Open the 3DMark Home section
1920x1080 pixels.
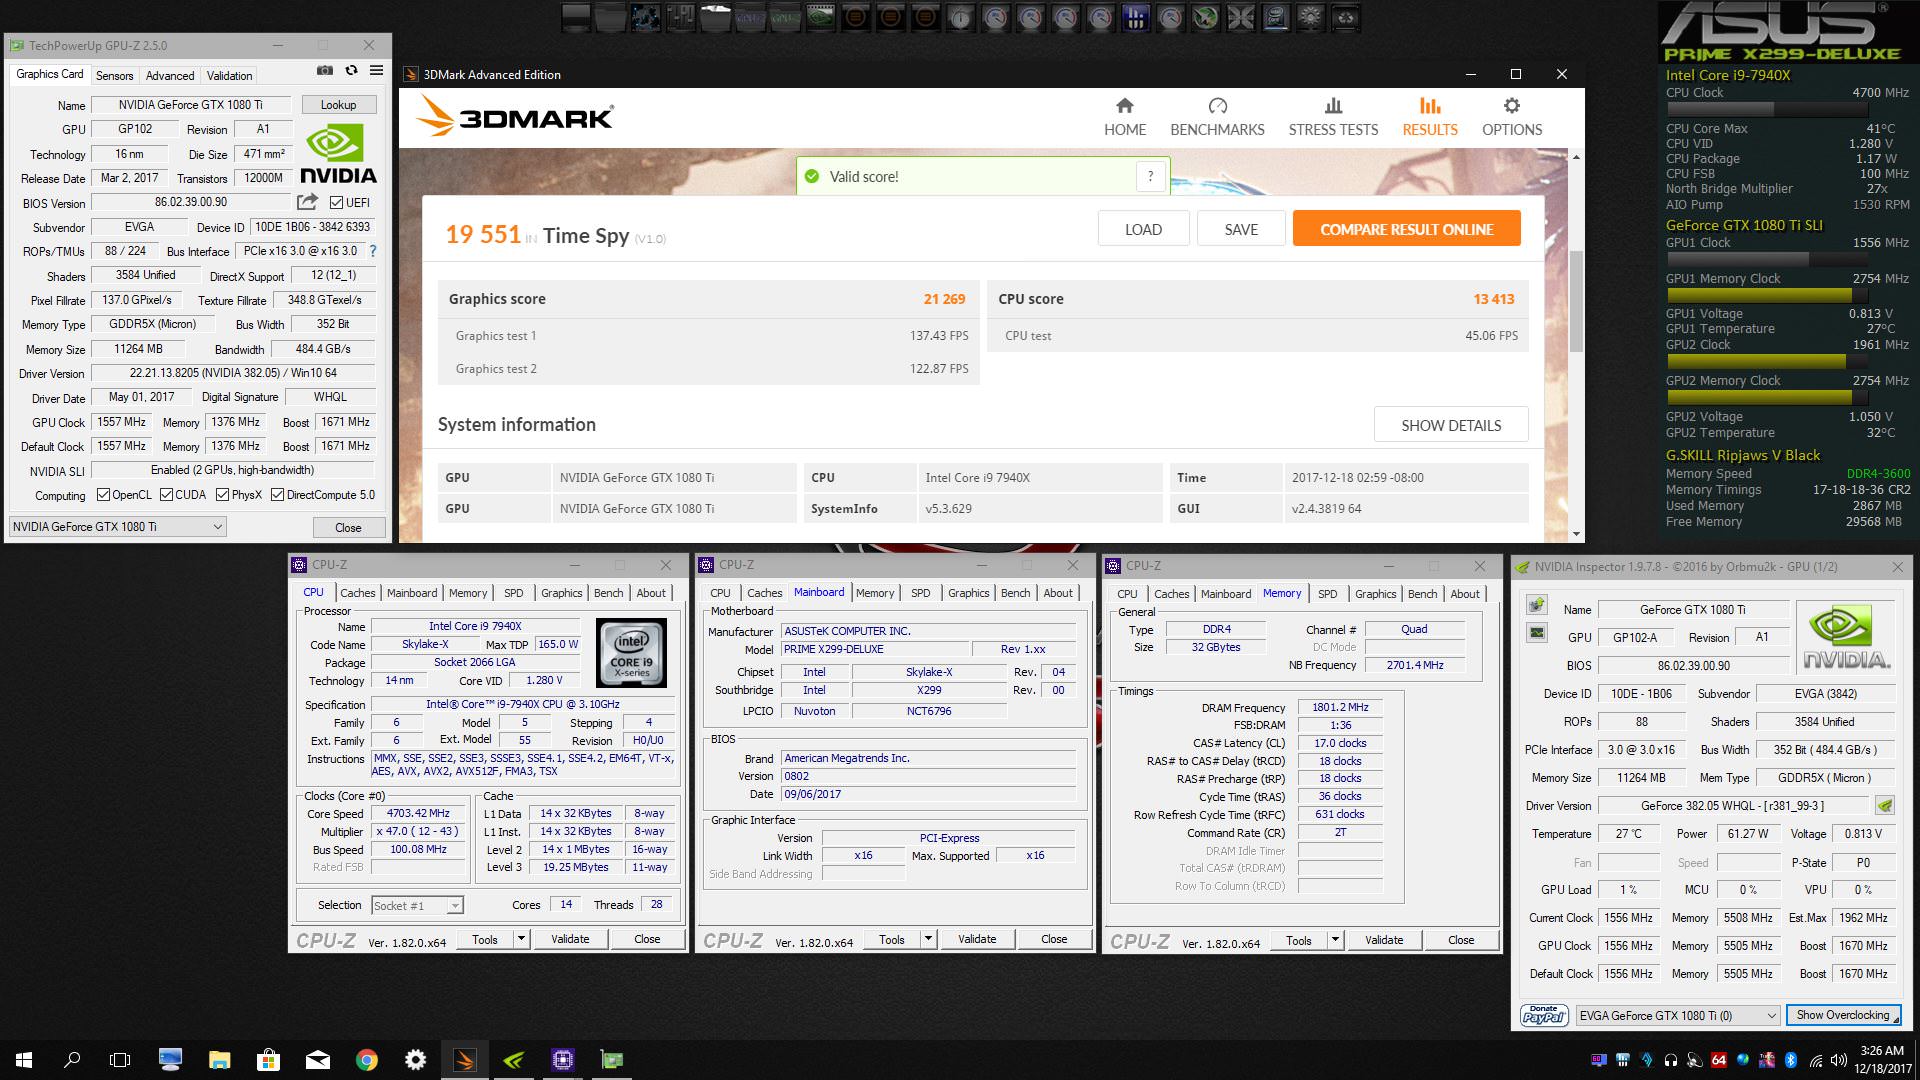click(x=1125, y=116)
